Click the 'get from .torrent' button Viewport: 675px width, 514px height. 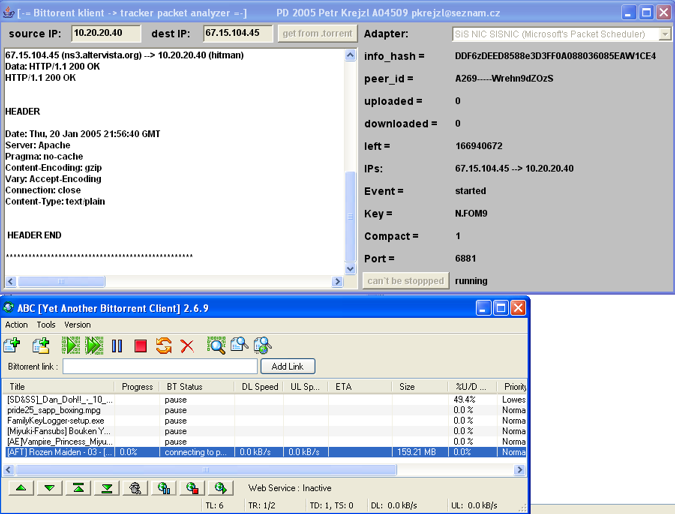[x=317, y=34]
